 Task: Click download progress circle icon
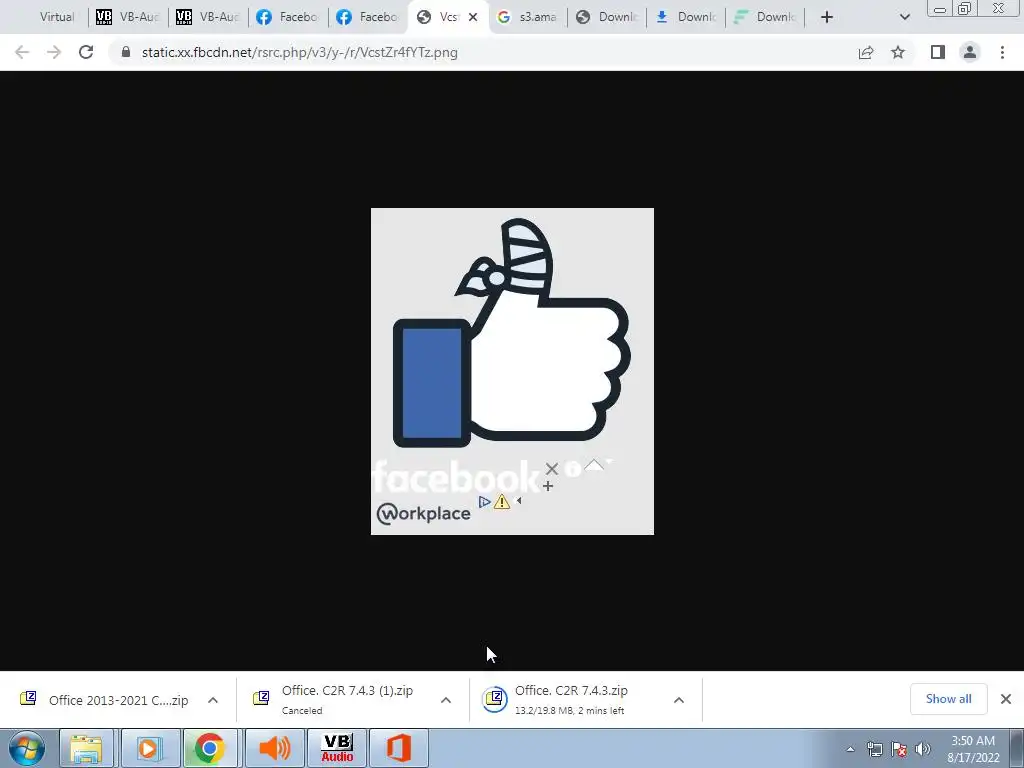[x=494, y=699]
